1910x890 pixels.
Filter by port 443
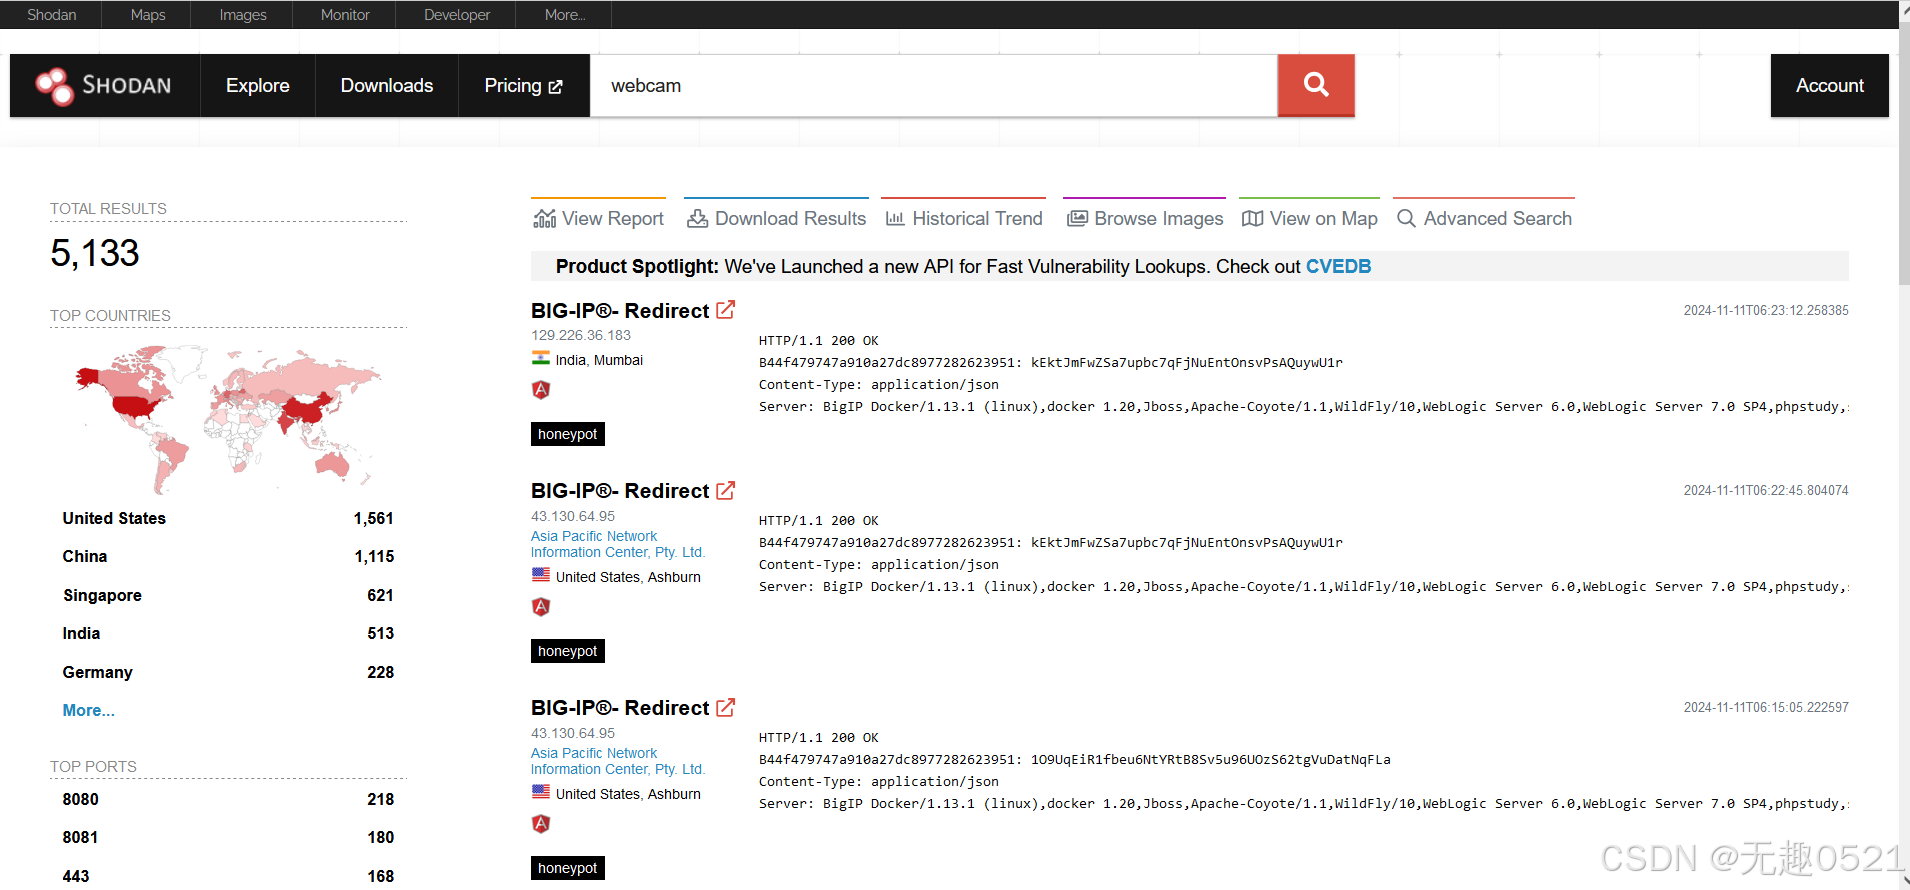tap(228, 875)
